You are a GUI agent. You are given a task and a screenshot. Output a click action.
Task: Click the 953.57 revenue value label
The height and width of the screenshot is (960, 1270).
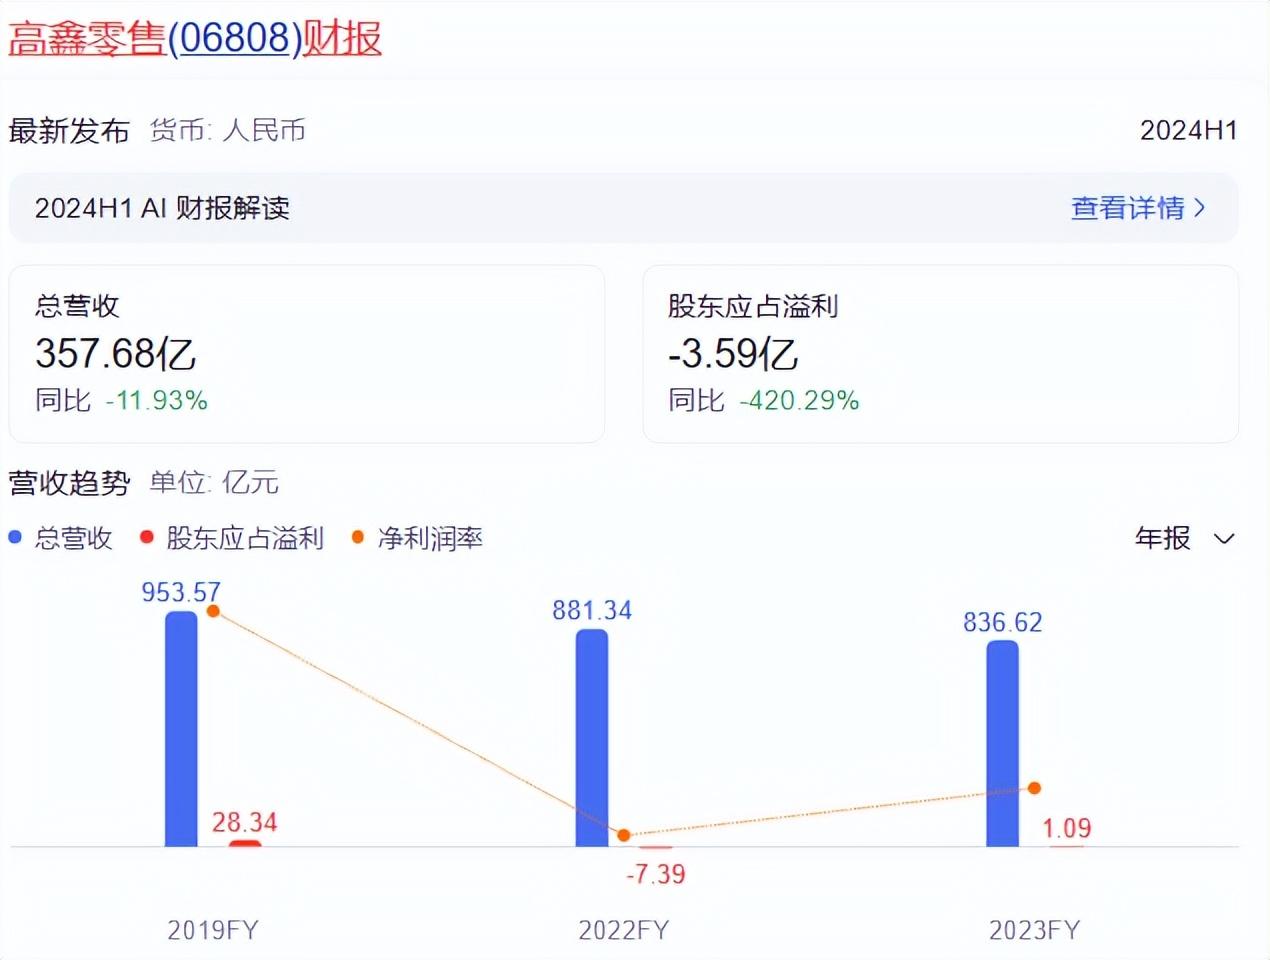181,592
